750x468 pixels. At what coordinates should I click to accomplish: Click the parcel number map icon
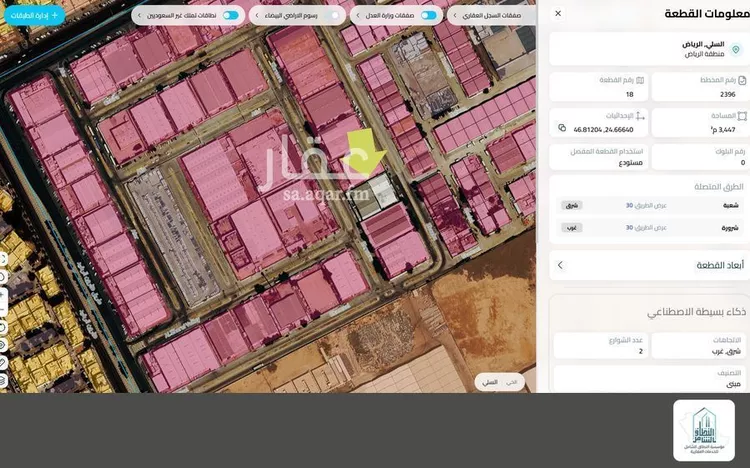(x=640, y=80)
